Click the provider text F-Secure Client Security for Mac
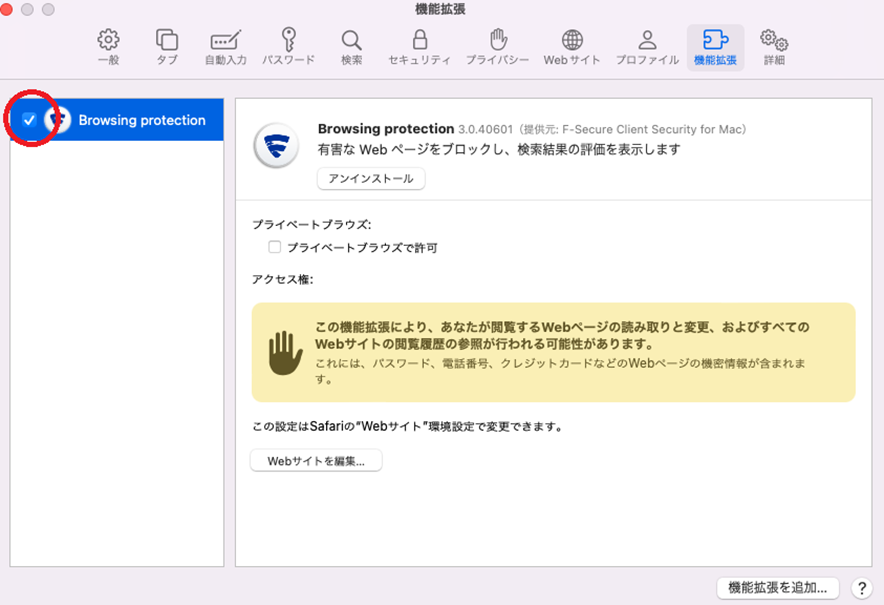 652,129
